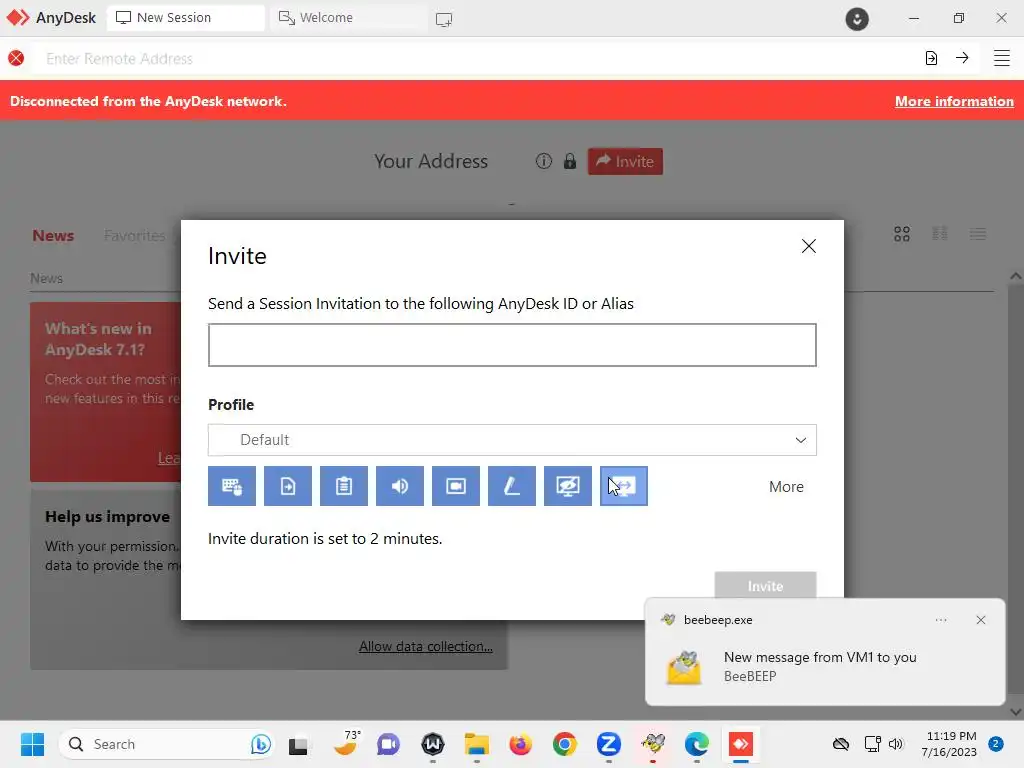Open Allow data collection link
Image resolution: width=1024 pixels, height=768 pixels.
pyautogui.click(x=426, y=646)
